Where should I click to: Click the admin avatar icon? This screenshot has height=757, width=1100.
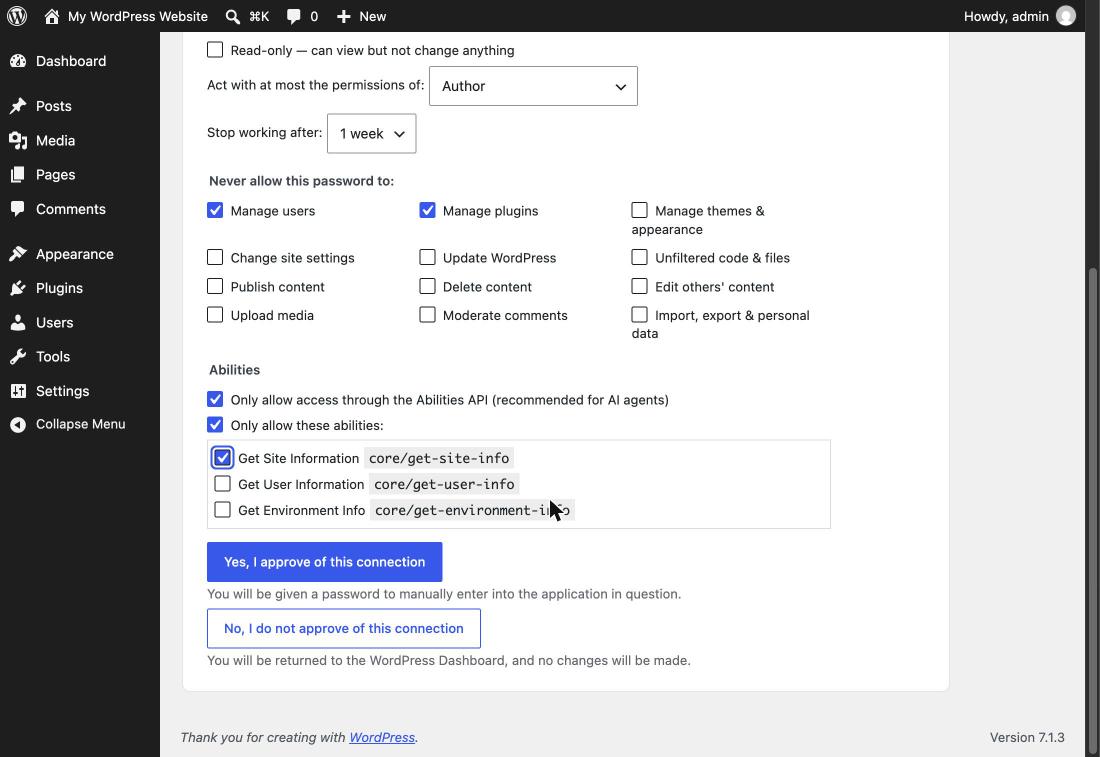click(x=1066, y=16)
